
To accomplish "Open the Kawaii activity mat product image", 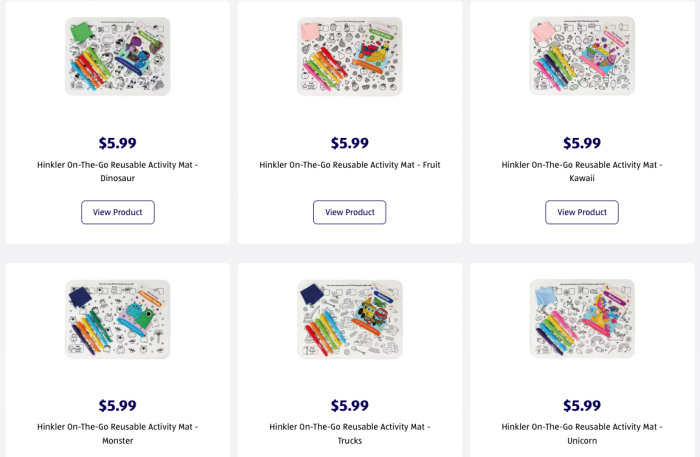I will coord(581,56).
